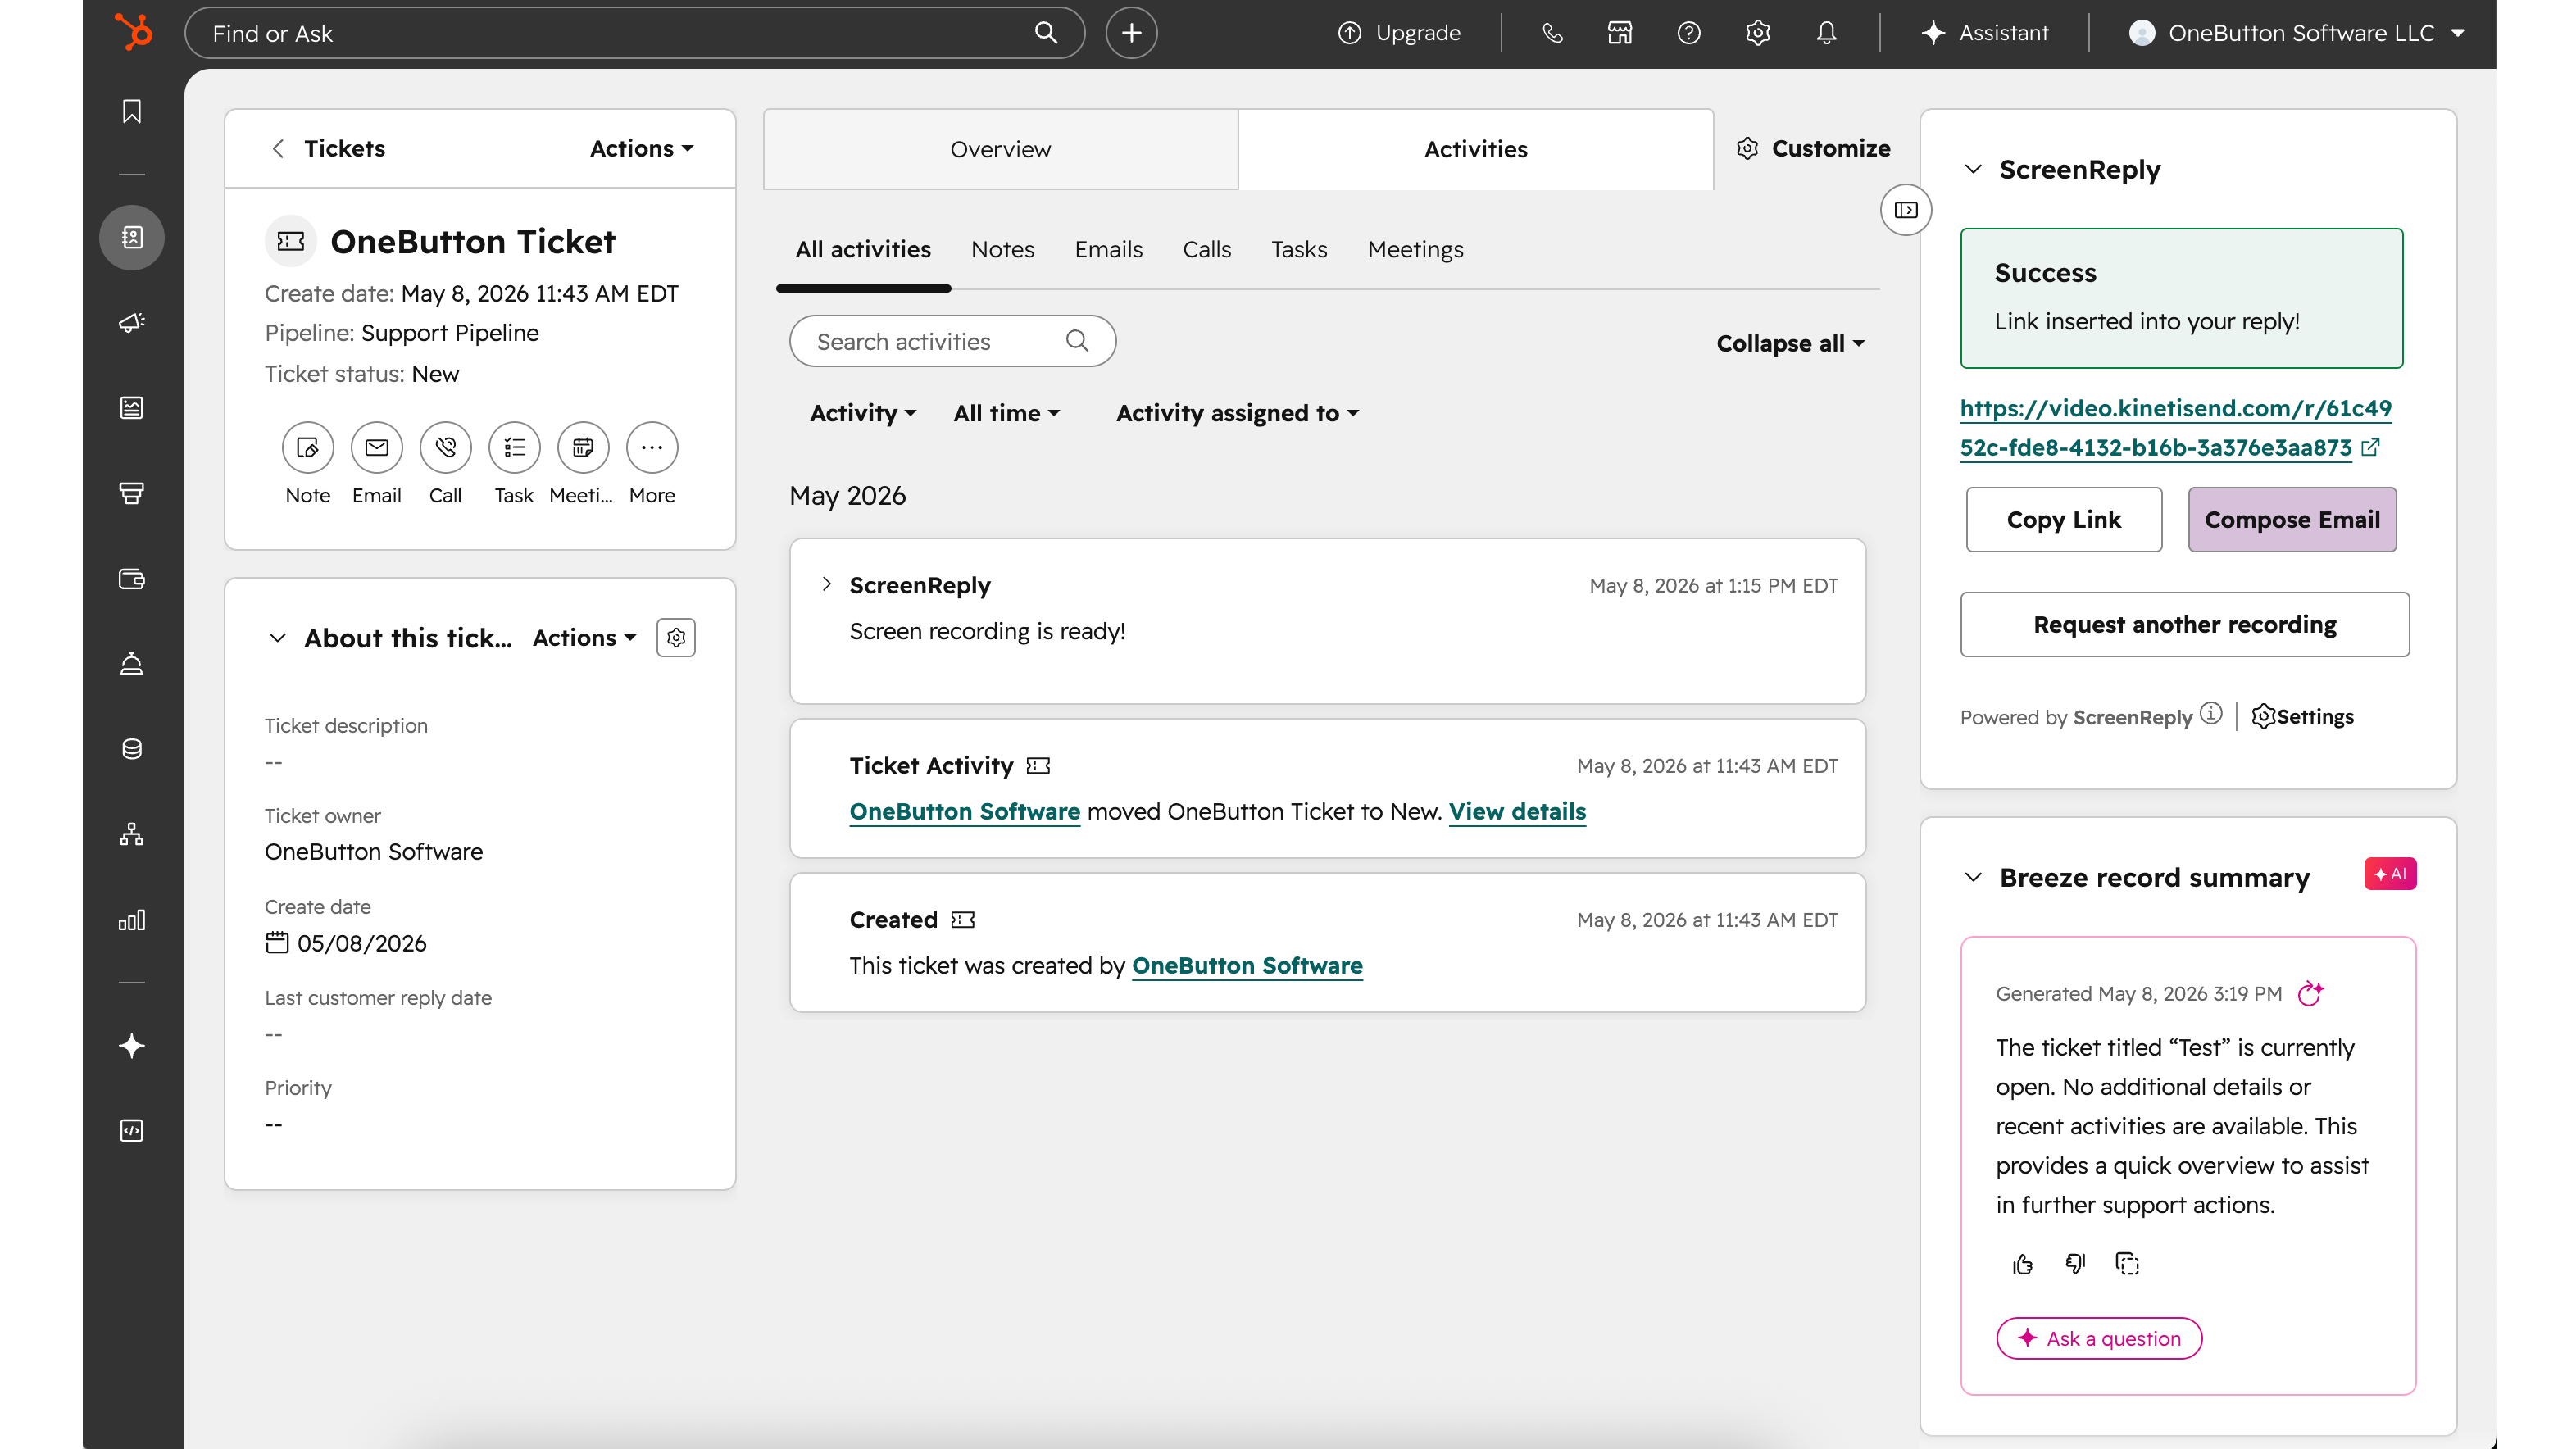Open settings gear for About this ticket
Image resolution: width=2576 pixels, height=1449 pixels.
coord(676,637)
